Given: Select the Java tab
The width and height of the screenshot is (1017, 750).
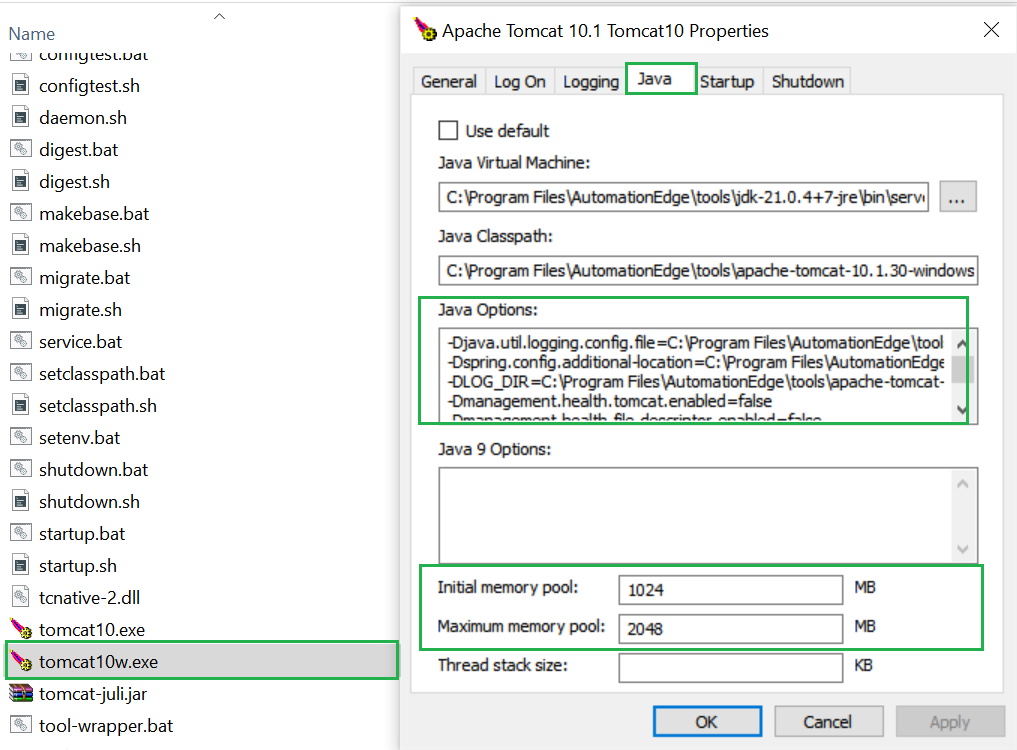Looking at the screenshot, I should coord(661,79).
